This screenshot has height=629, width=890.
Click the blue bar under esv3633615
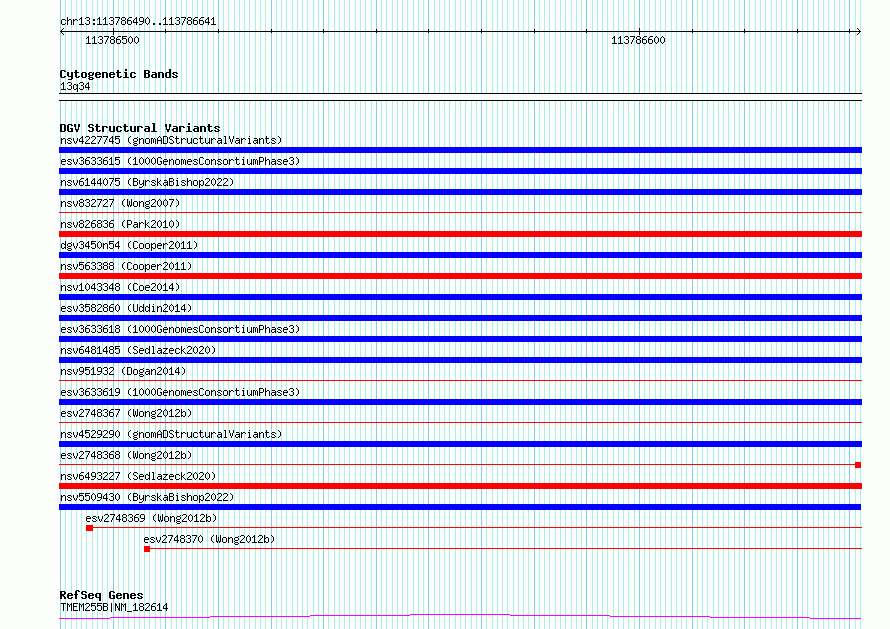pos(460,171)
